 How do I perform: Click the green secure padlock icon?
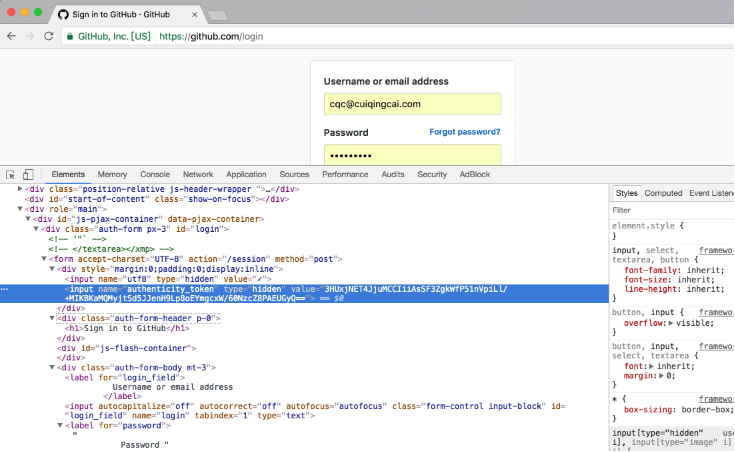tap(70, 36)
